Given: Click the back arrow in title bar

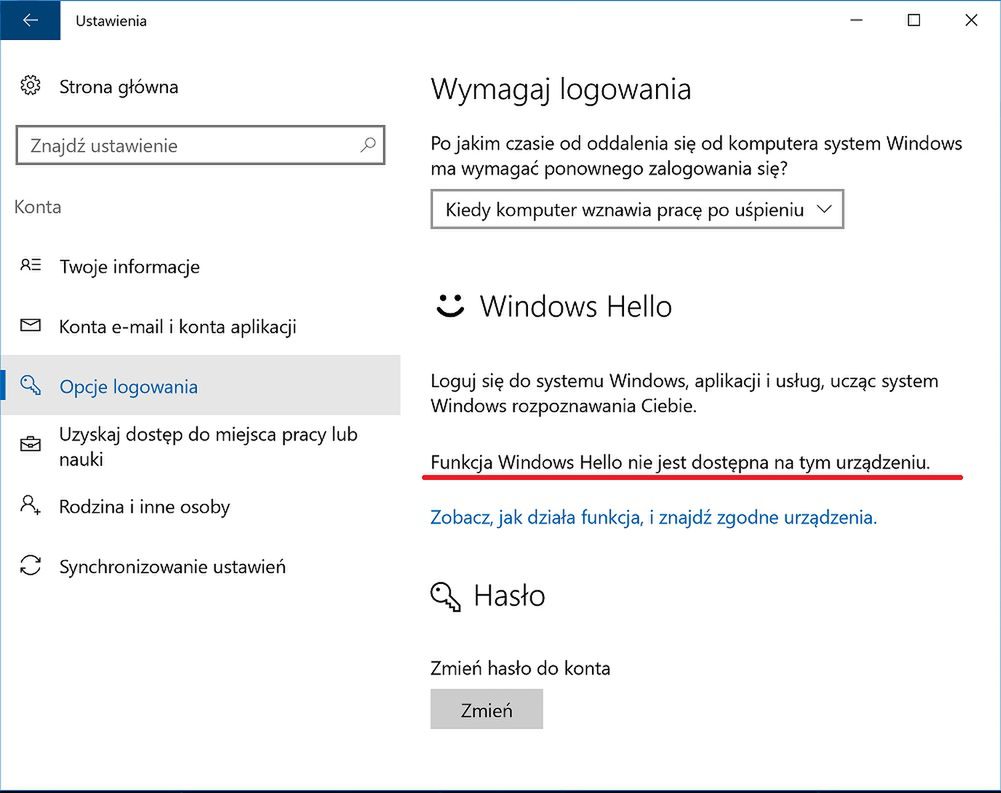Looking at the screenshot, I should (x=30, y=20).
